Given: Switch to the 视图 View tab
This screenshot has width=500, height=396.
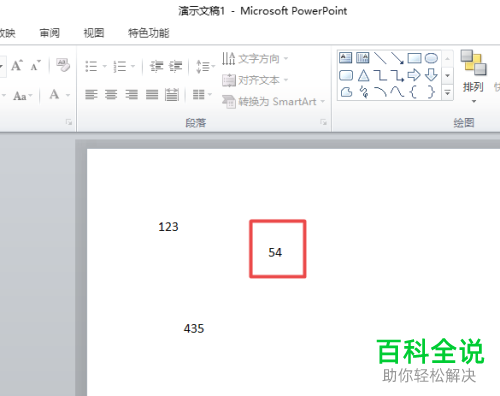Looking at the screenshot, I should 94,33.
